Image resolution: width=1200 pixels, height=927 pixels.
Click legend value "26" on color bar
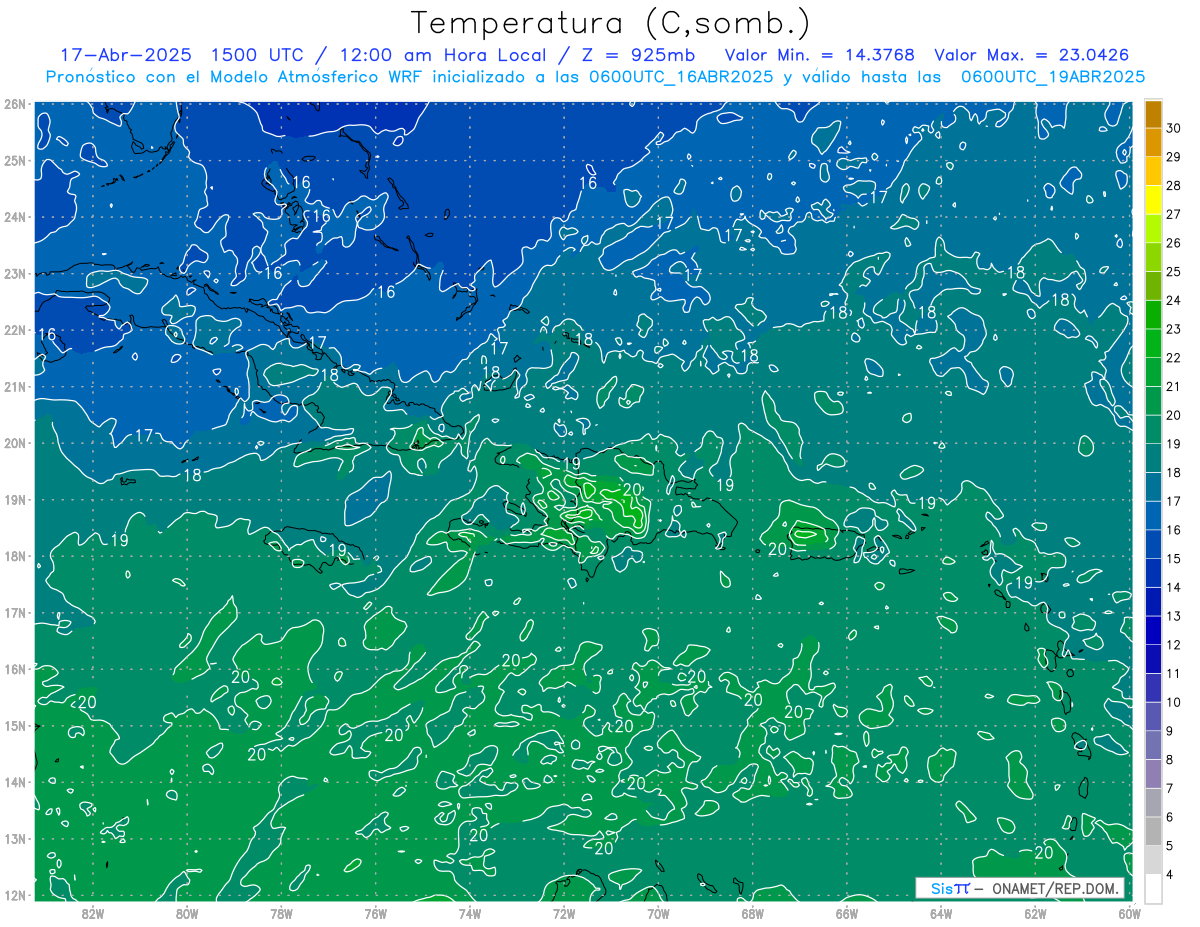(x=1174, y=243)
